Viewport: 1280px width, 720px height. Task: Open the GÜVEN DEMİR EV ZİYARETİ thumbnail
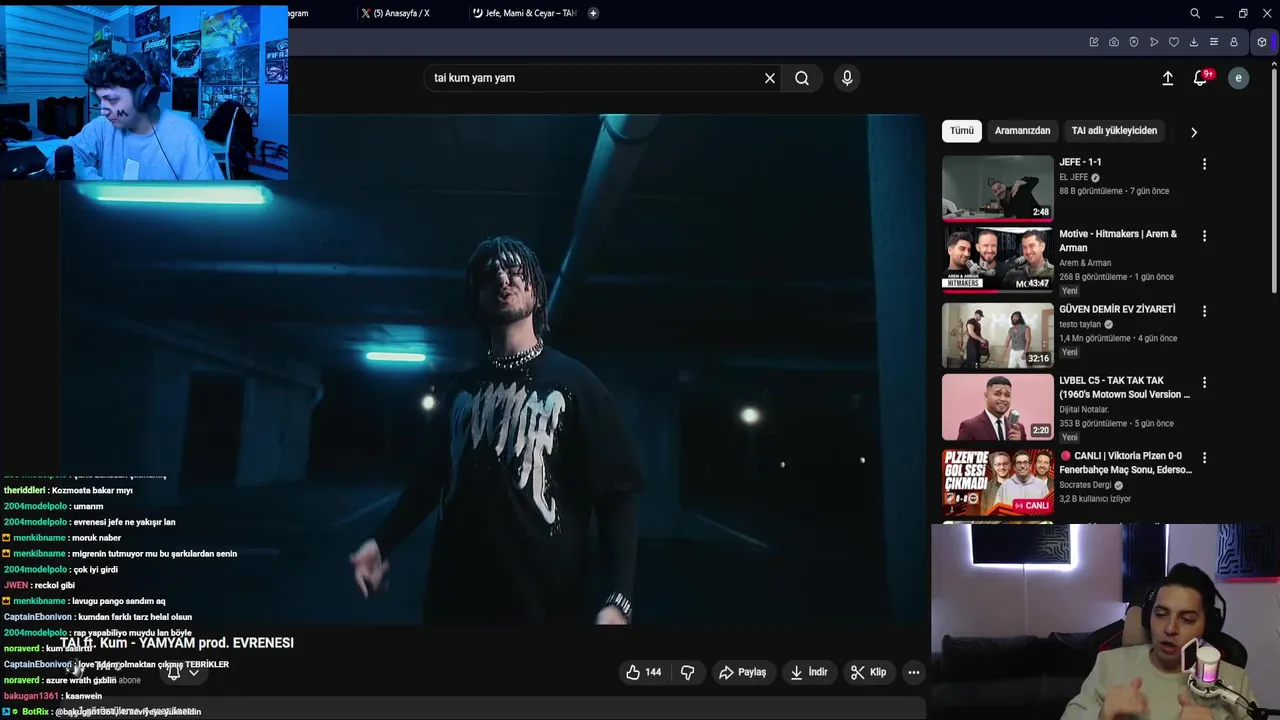click(997, 335)
